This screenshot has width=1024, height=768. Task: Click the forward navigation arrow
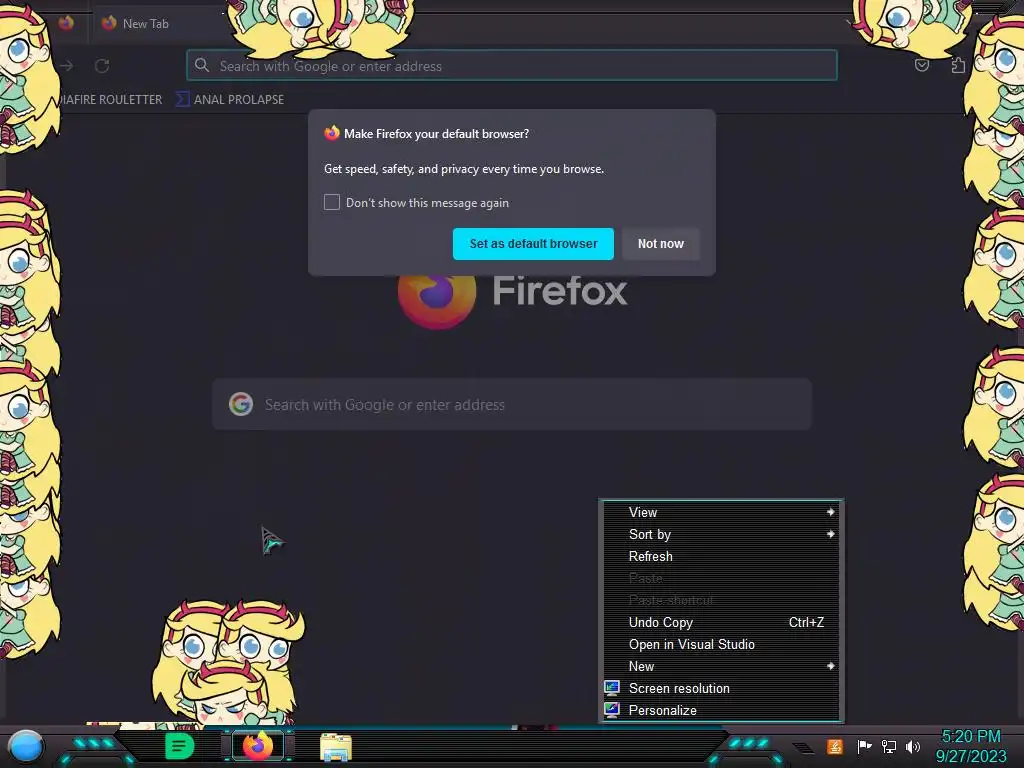67,65
